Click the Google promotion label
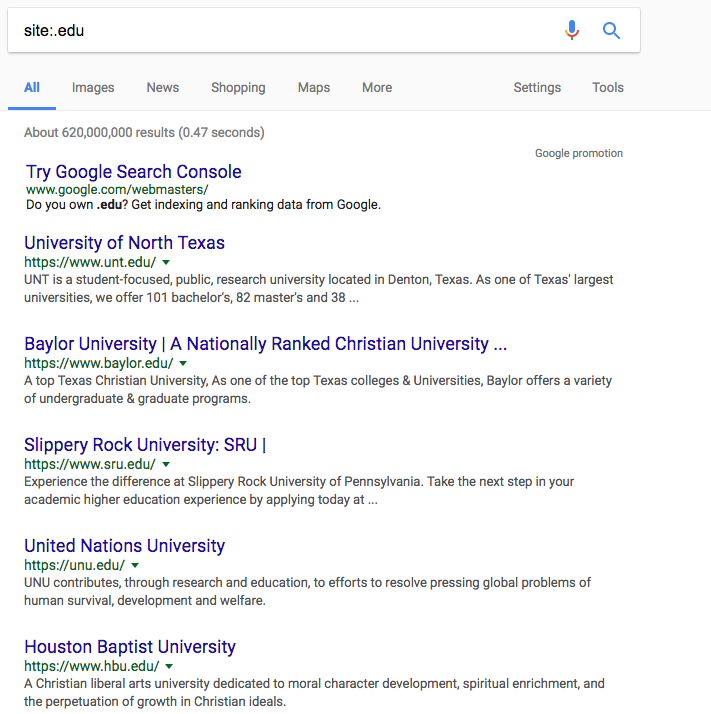 pos(578,153)
